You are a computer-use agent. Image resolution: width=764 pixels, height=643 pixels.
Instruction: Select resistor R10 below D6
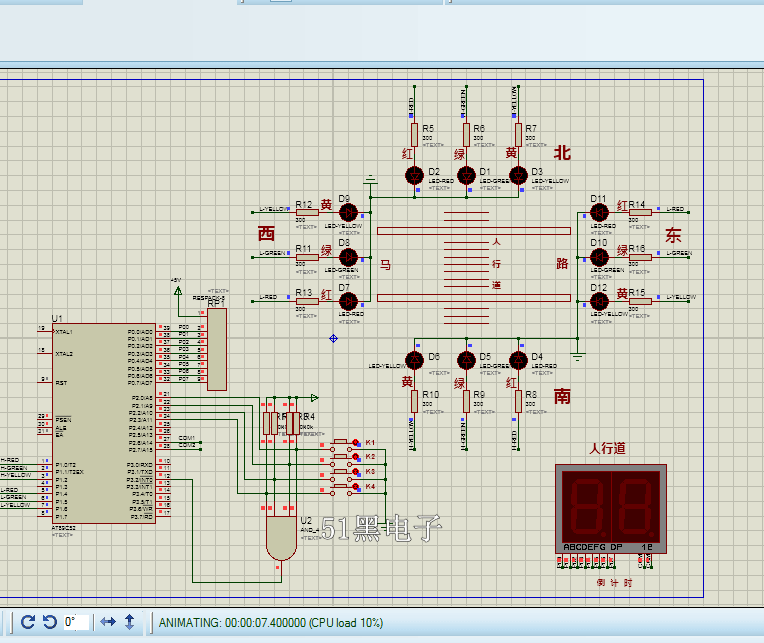[415, 401]
